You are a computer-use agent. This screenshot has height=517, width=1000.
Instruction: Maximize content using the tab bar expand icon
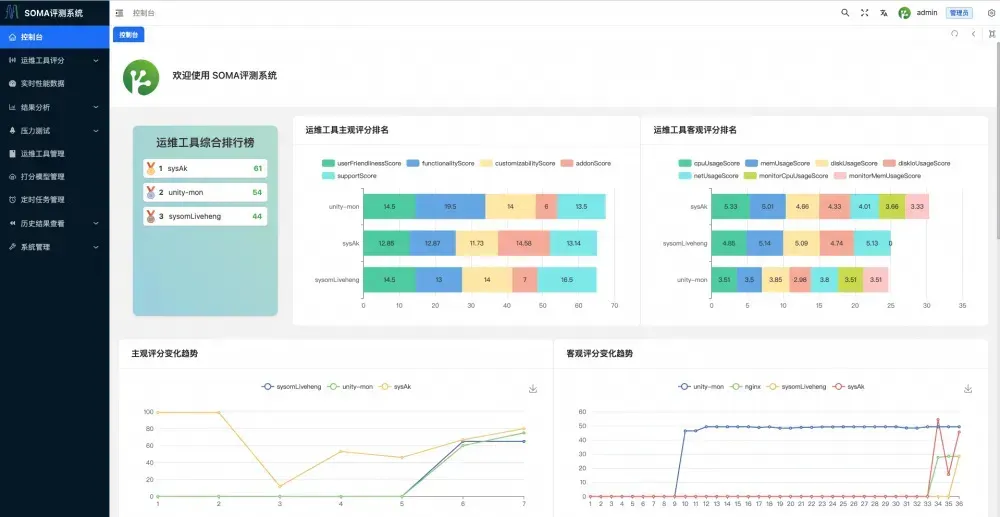click(992, 34)
